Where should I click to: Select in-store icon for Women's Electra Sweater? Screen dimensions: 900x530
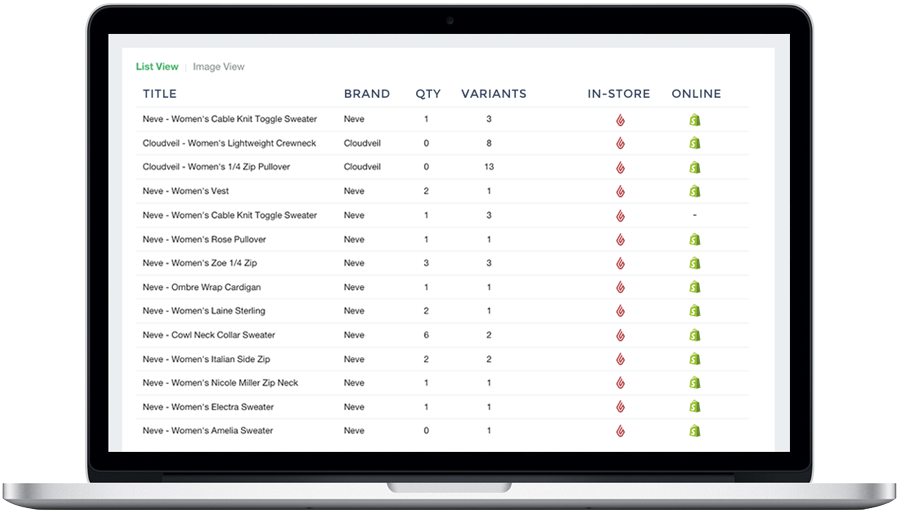[620, 407]
